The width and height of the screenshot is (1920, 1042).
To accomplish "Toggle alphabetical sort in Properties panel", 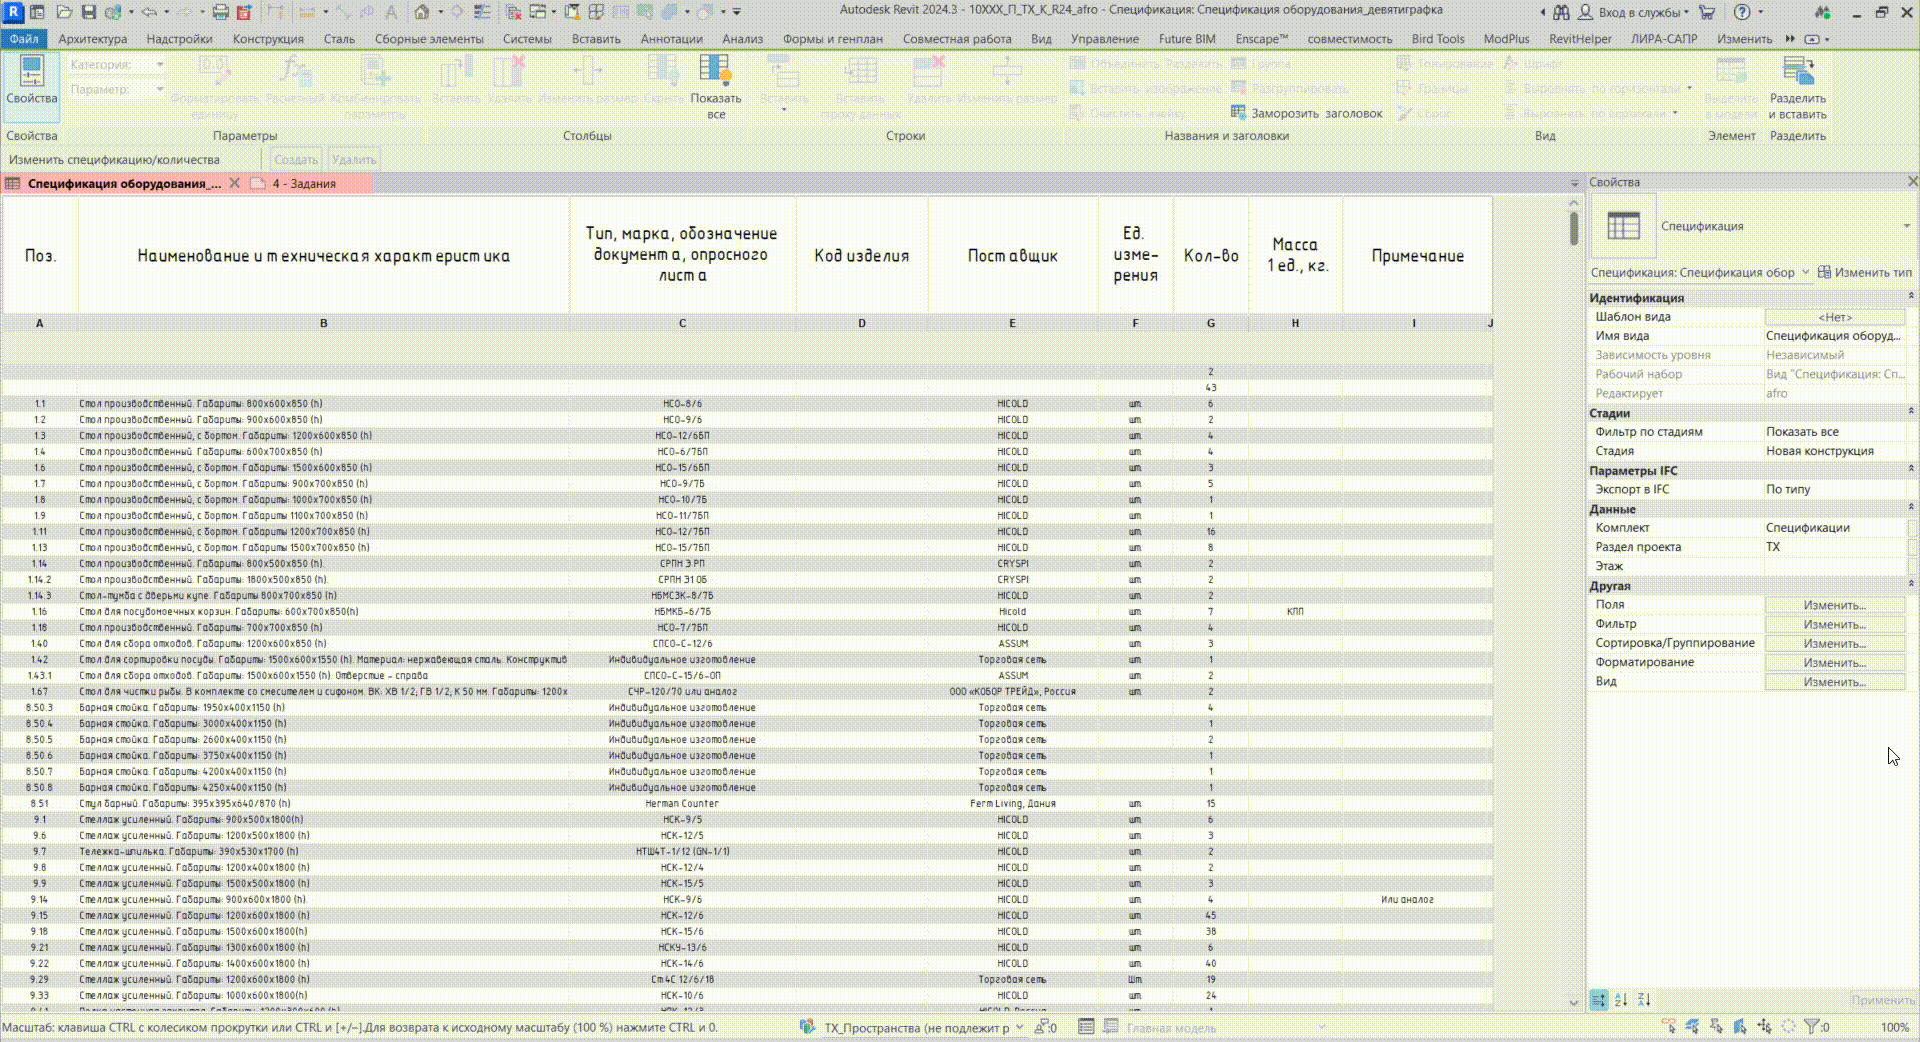I will point(1621,1000).
